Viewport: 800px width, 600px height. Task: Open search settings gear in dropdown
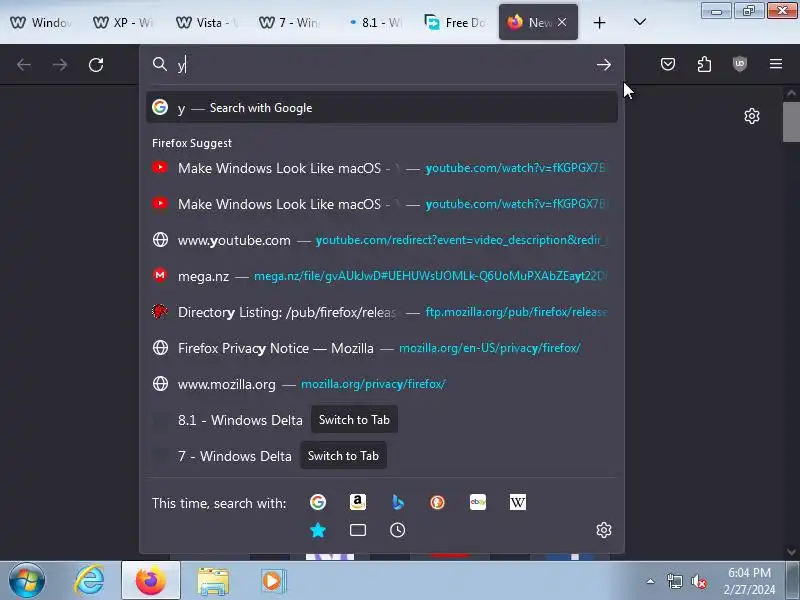pos(604,530)
